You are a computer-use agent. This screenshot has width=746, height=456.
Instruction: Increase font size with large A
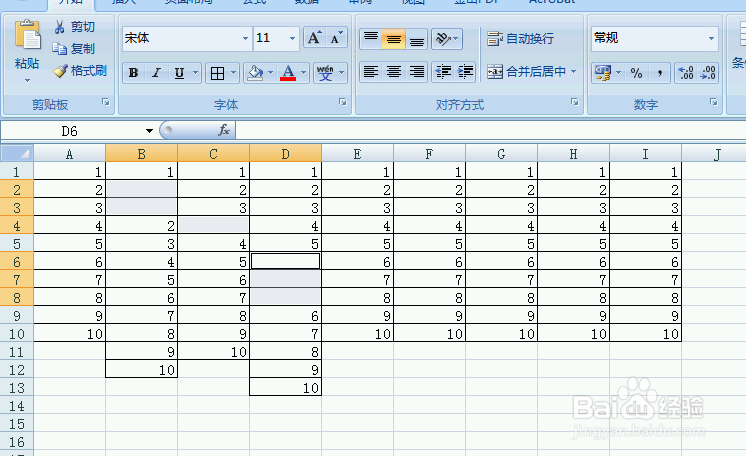click(314, 38)
